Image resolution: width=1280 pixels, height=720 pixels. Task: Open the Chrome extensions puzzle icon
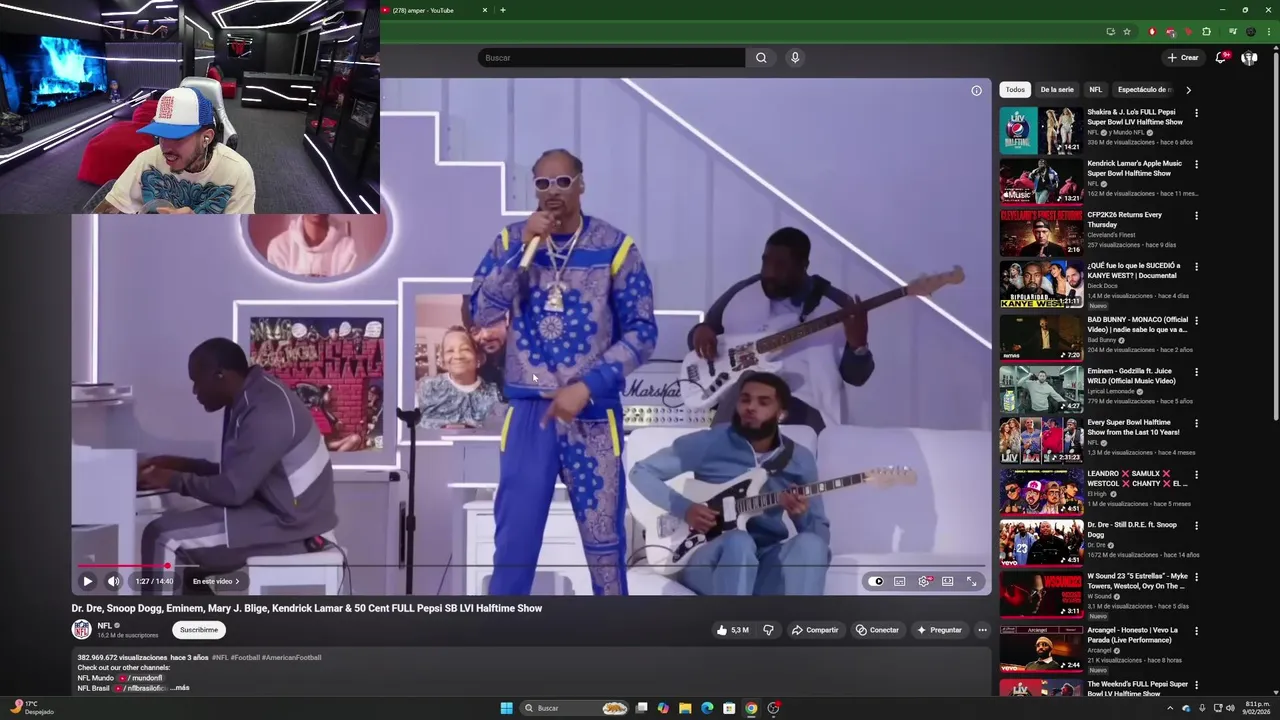1206,32
